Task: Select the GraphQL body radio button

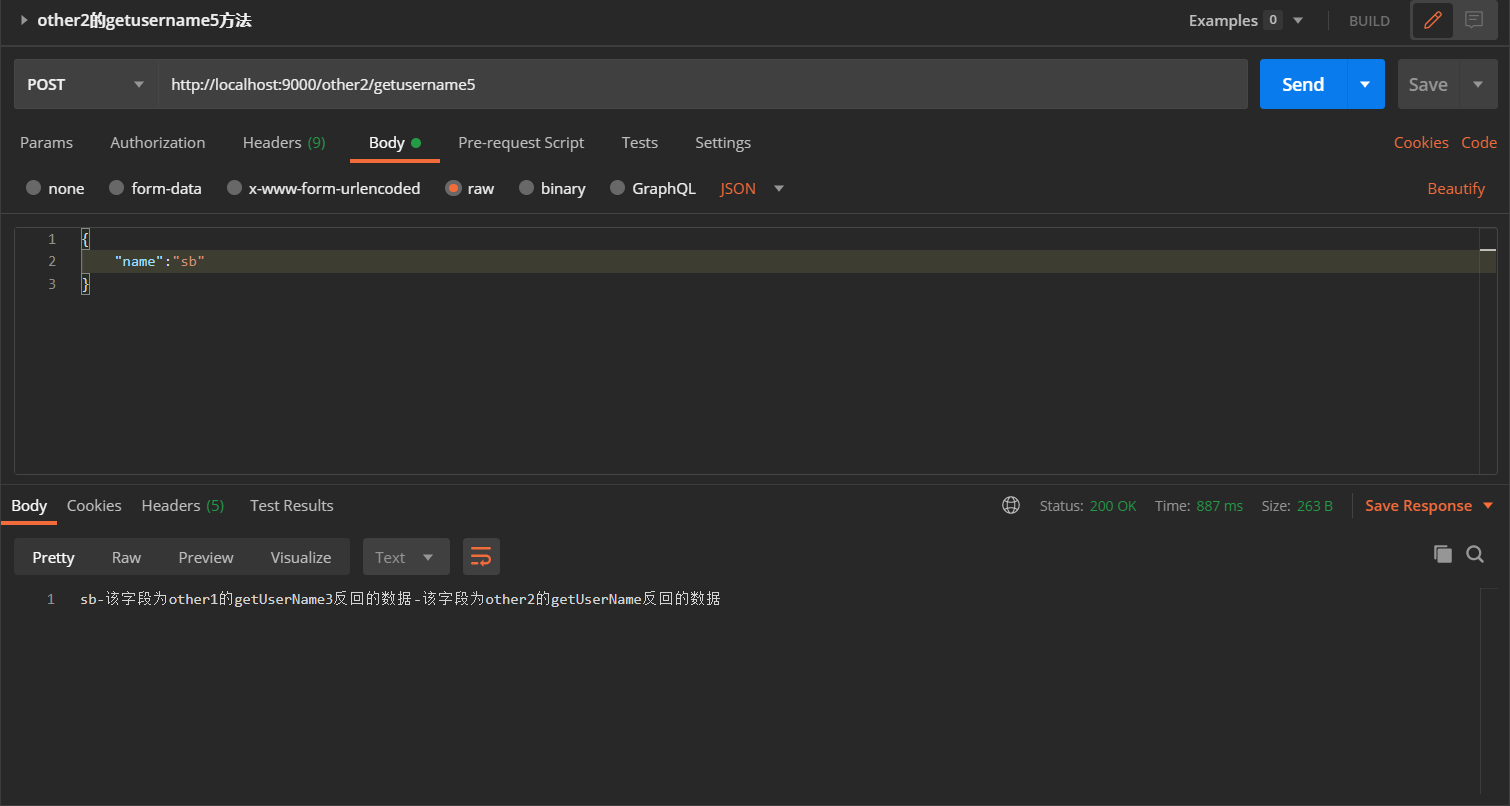Action: coord(617,188)
